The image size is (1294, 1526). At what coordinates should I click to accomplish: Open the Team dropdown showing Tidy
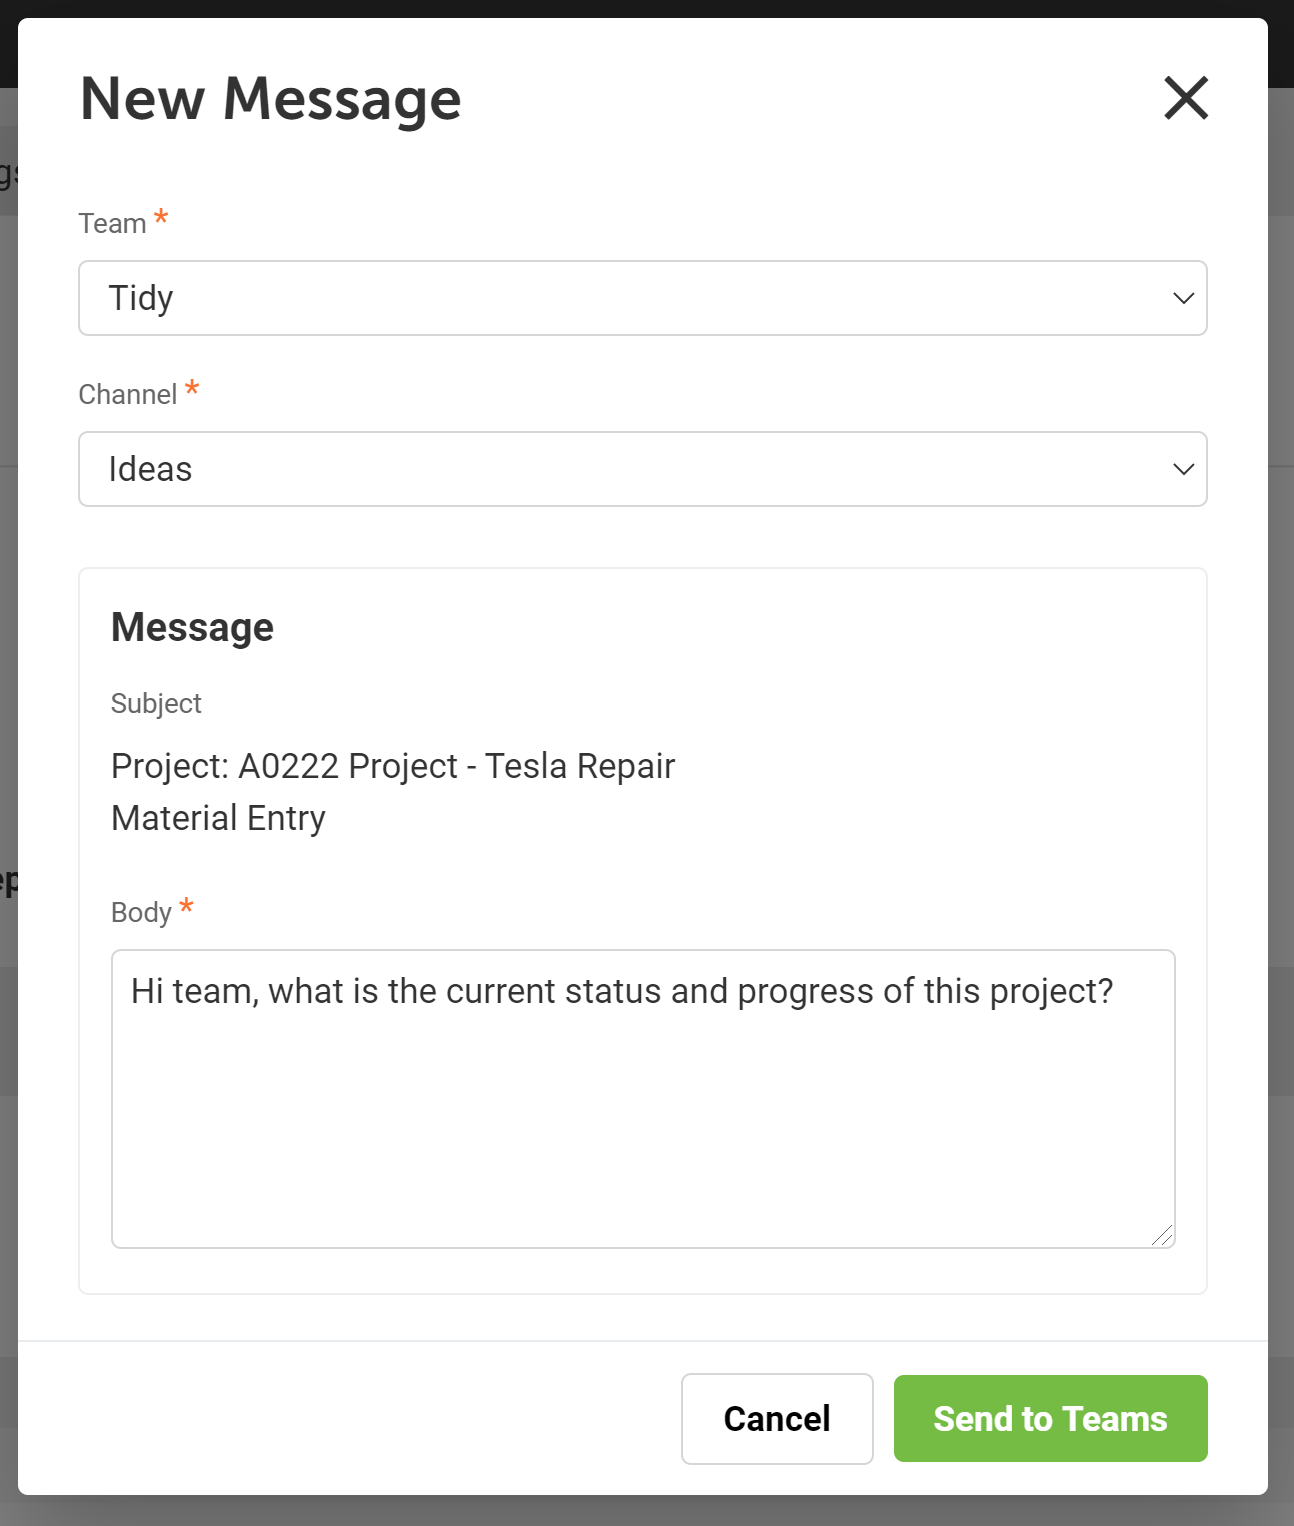tap(643, 298)
